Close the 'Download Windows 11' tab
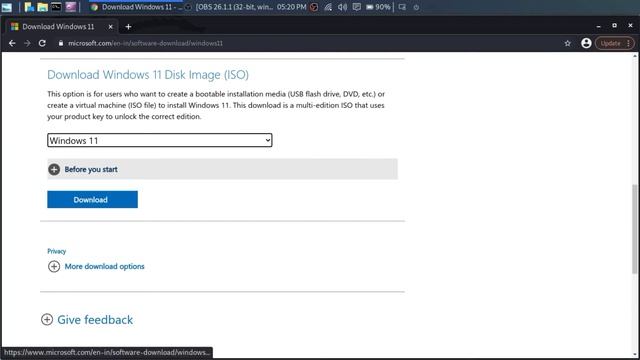Screen dimensions: 640x360 [x=110, y=27]
